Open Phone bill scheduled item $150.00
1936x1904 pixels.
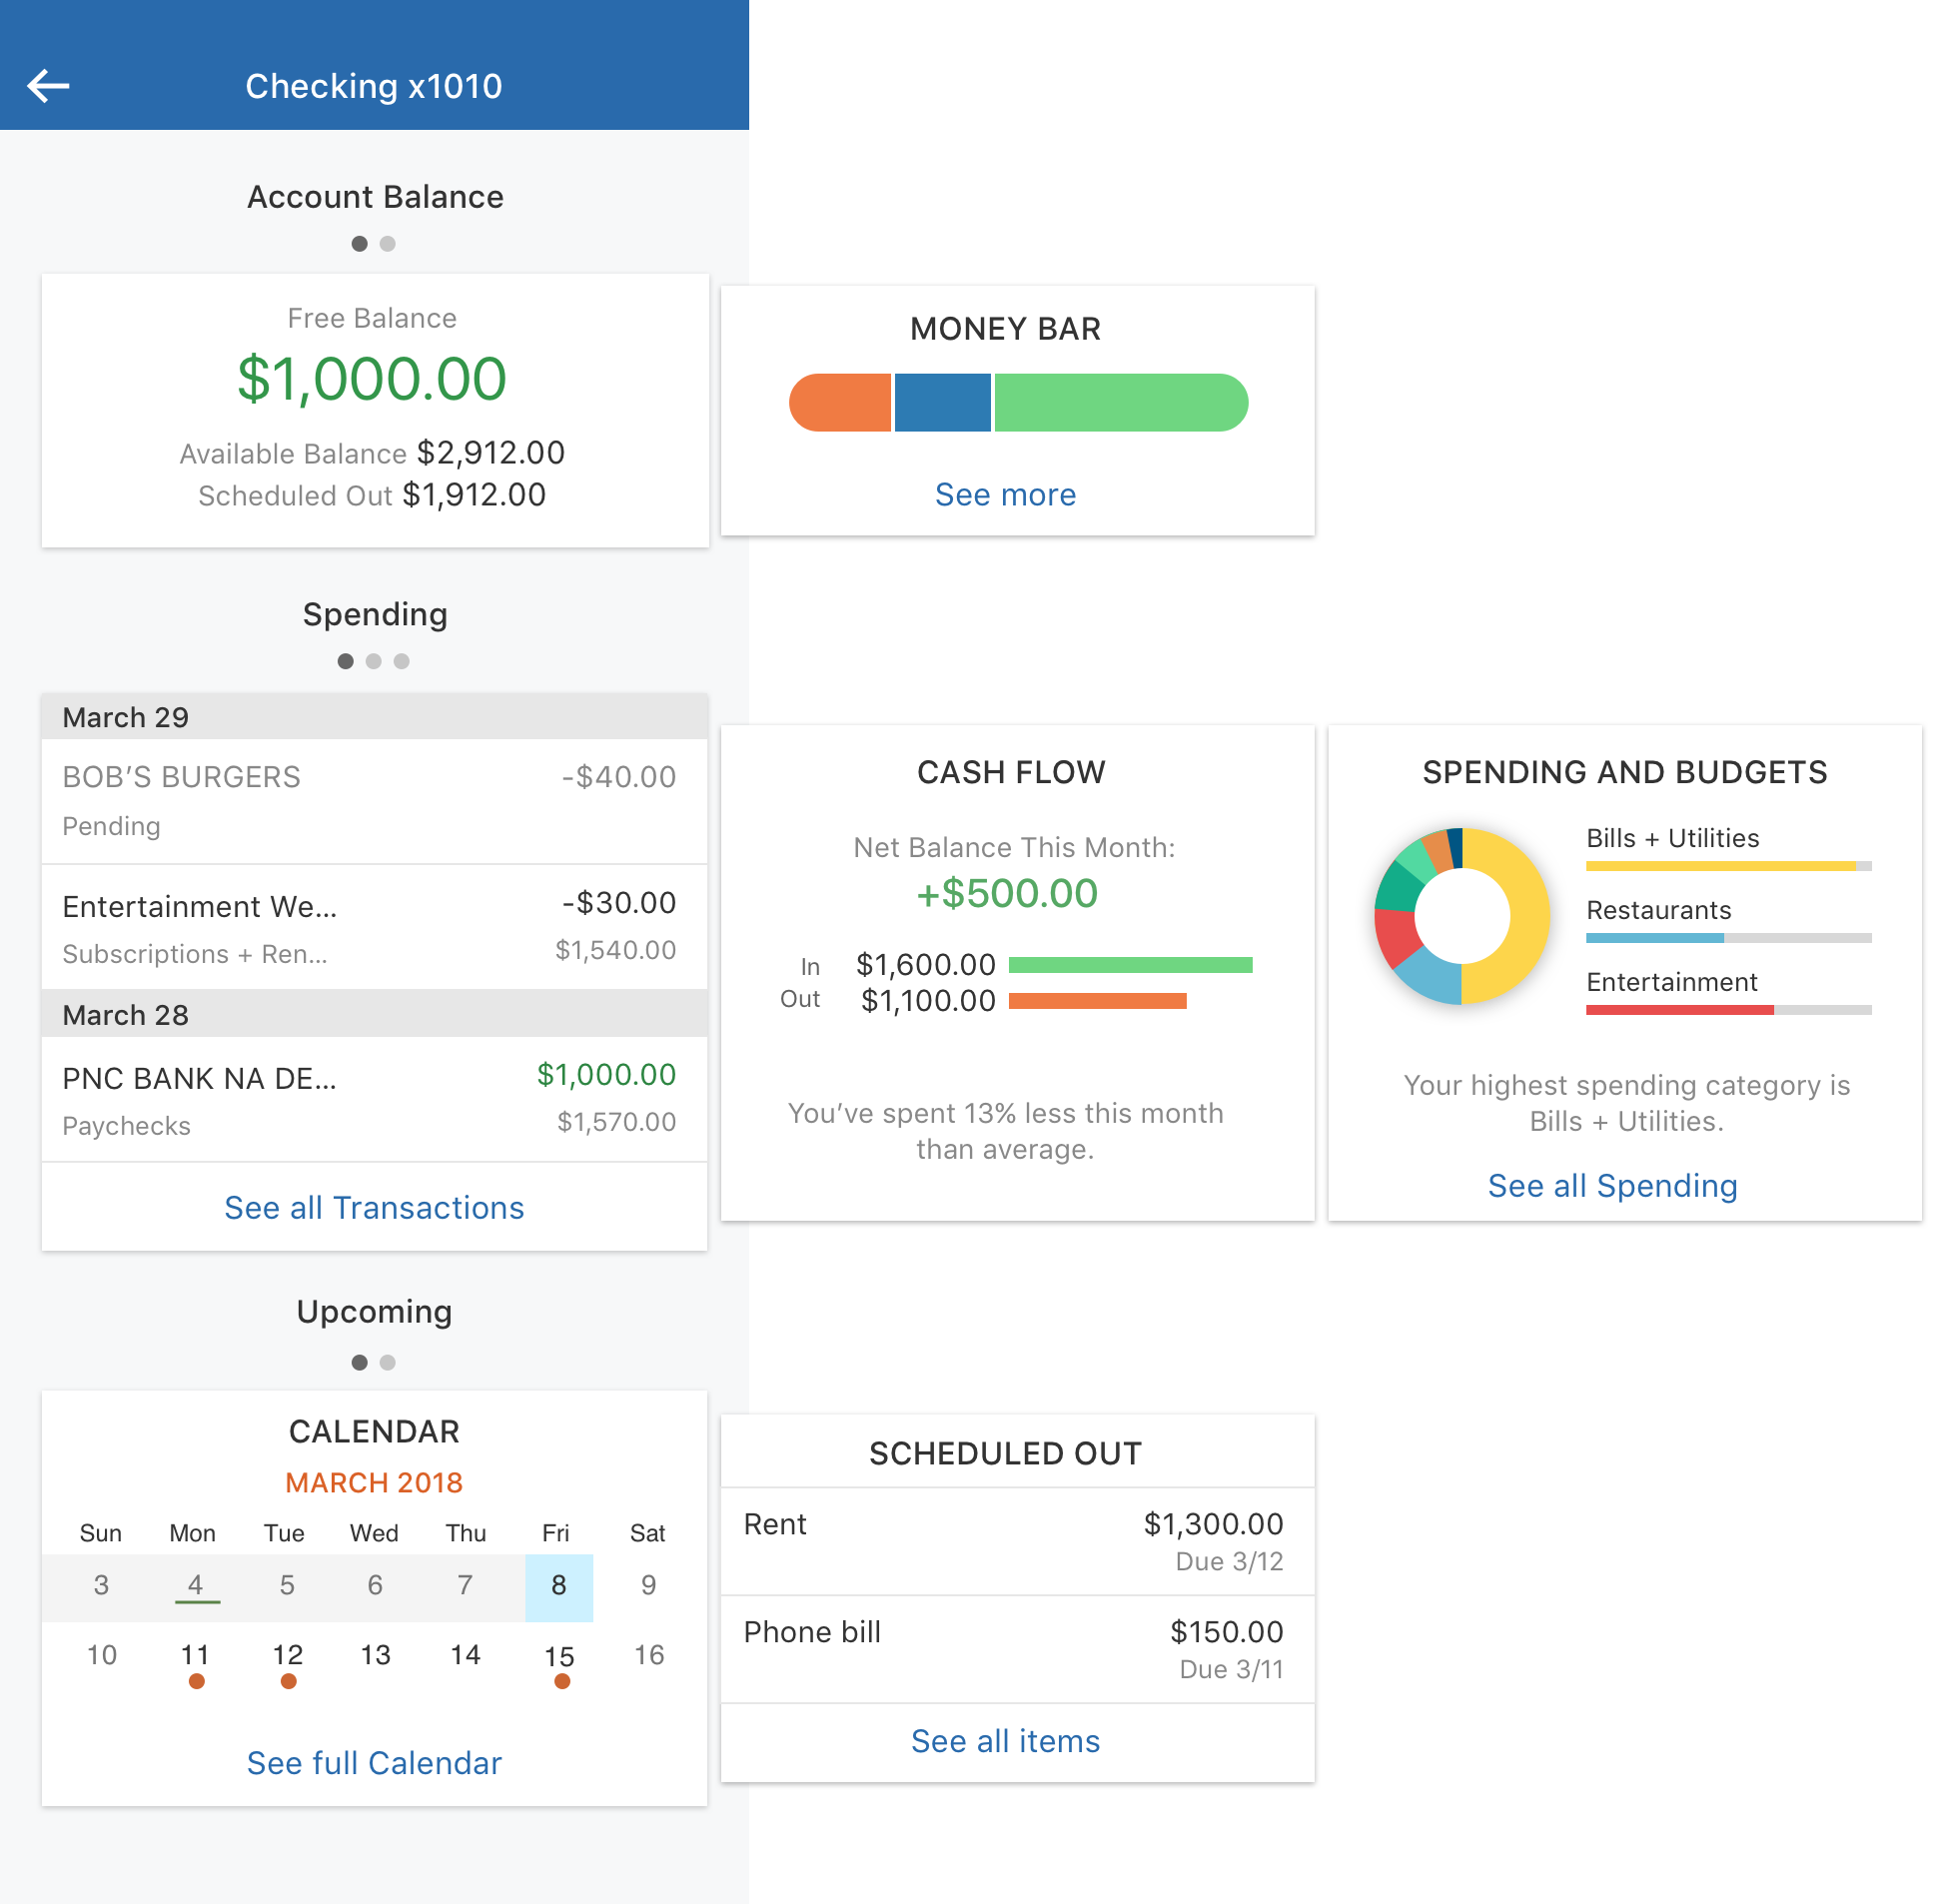click(1017, 1649)
